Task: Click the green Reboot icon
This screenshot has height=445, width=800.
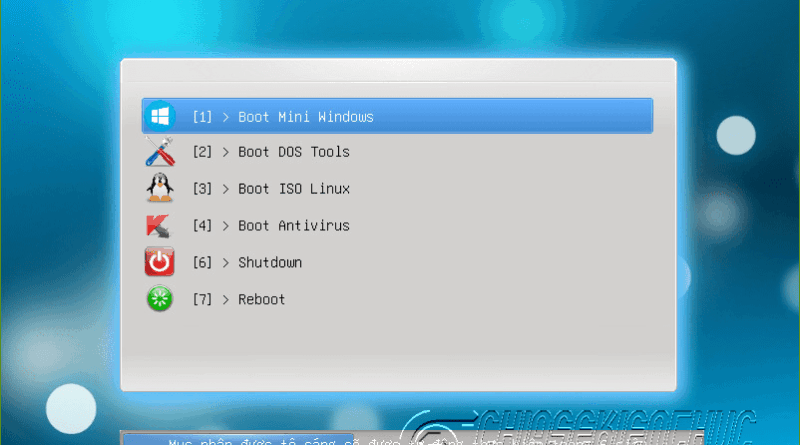Action: tap(160, 299)
